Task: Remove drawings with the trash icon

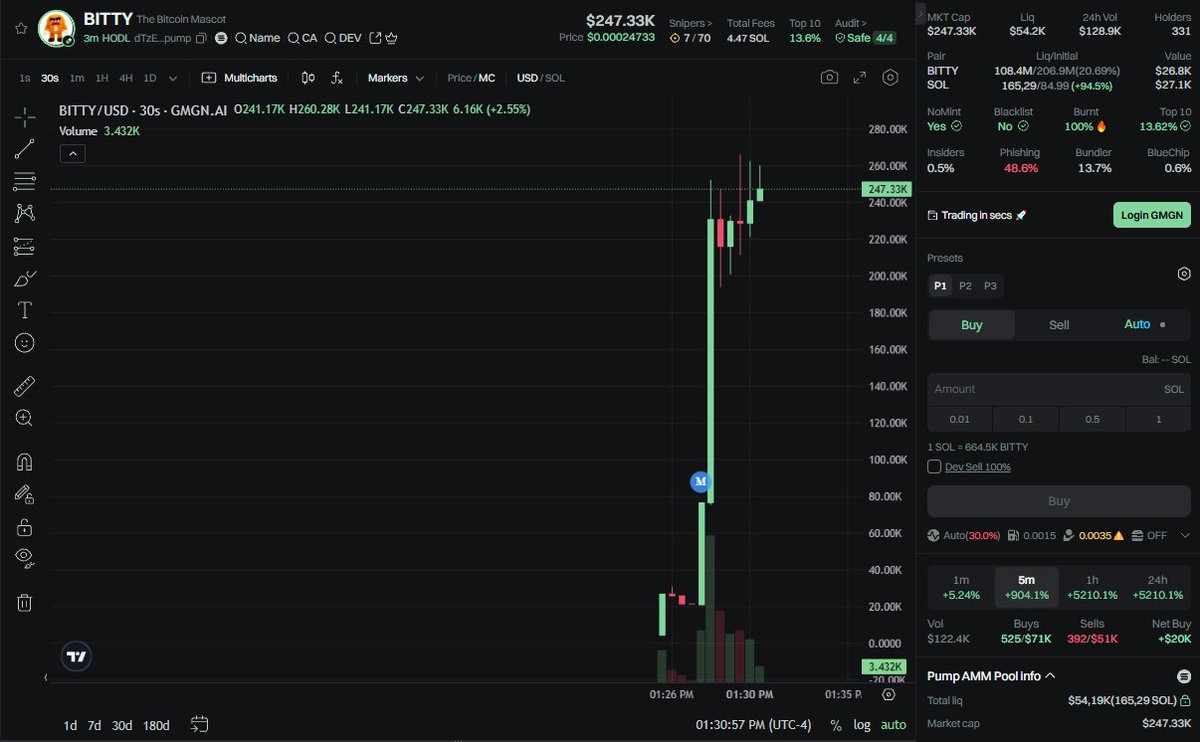Action: (25, 602)
